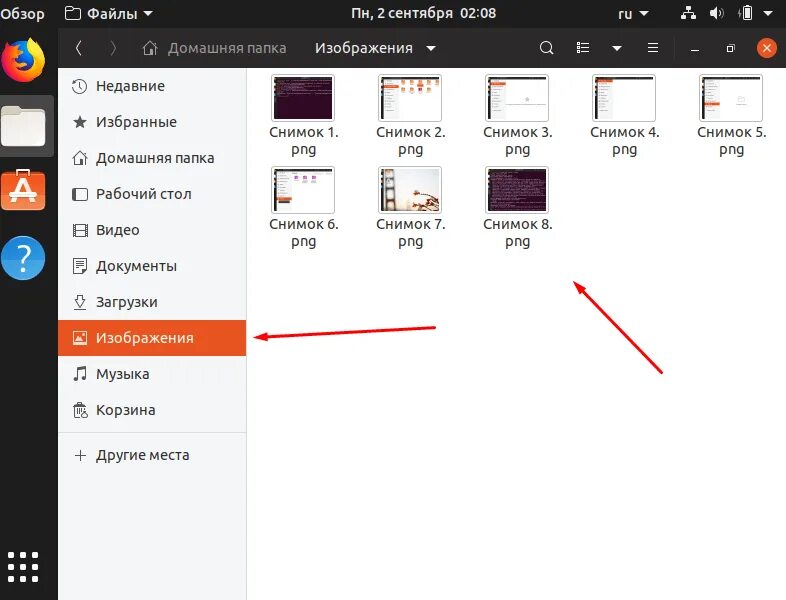The width and height of the screenshot is (786, 600).
Task: Open Музыка in sidebar
Action: [x=152, y=374]
